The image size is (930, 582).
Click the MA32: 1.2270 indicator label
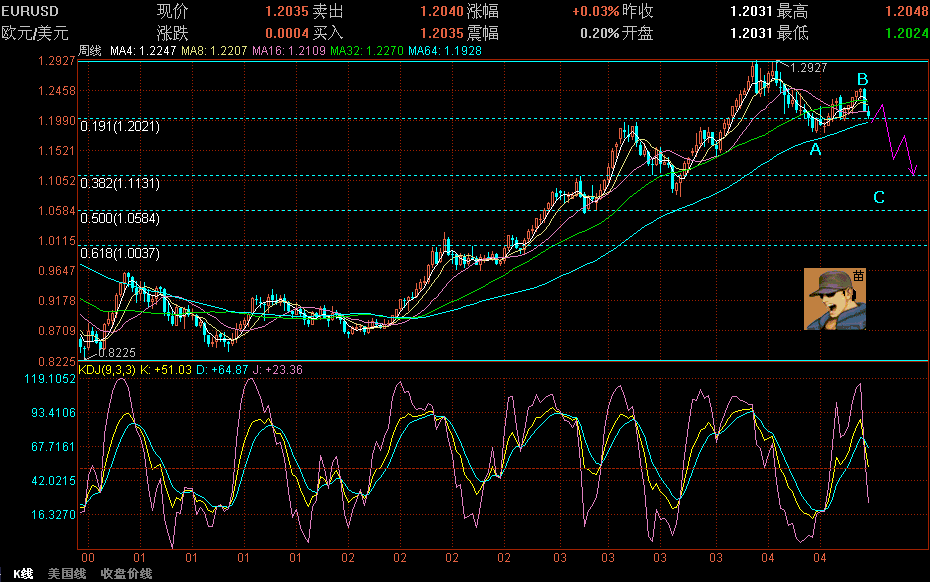coord(367,51)
